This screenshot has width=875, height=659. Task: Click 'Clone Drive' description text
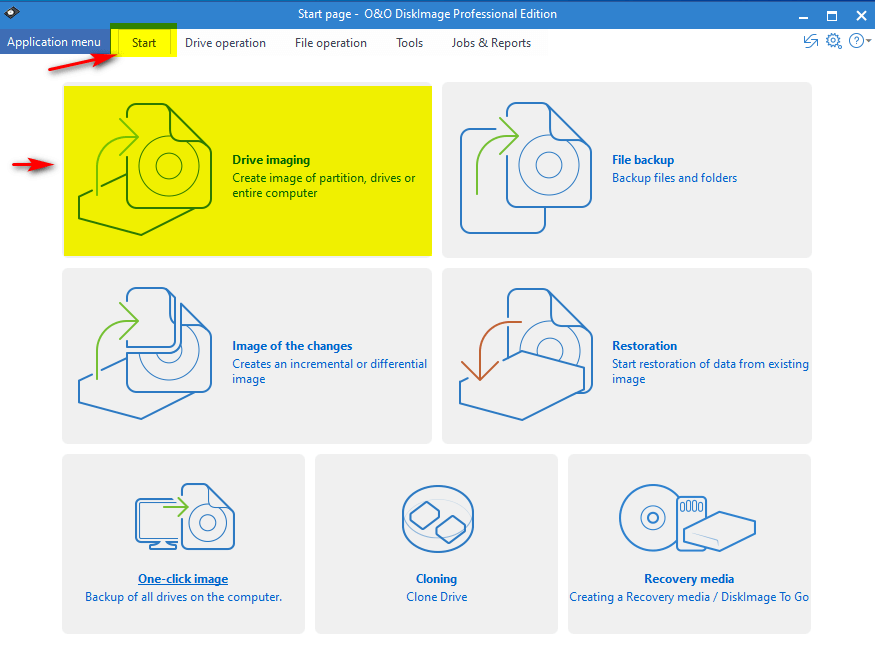[437, 597]
